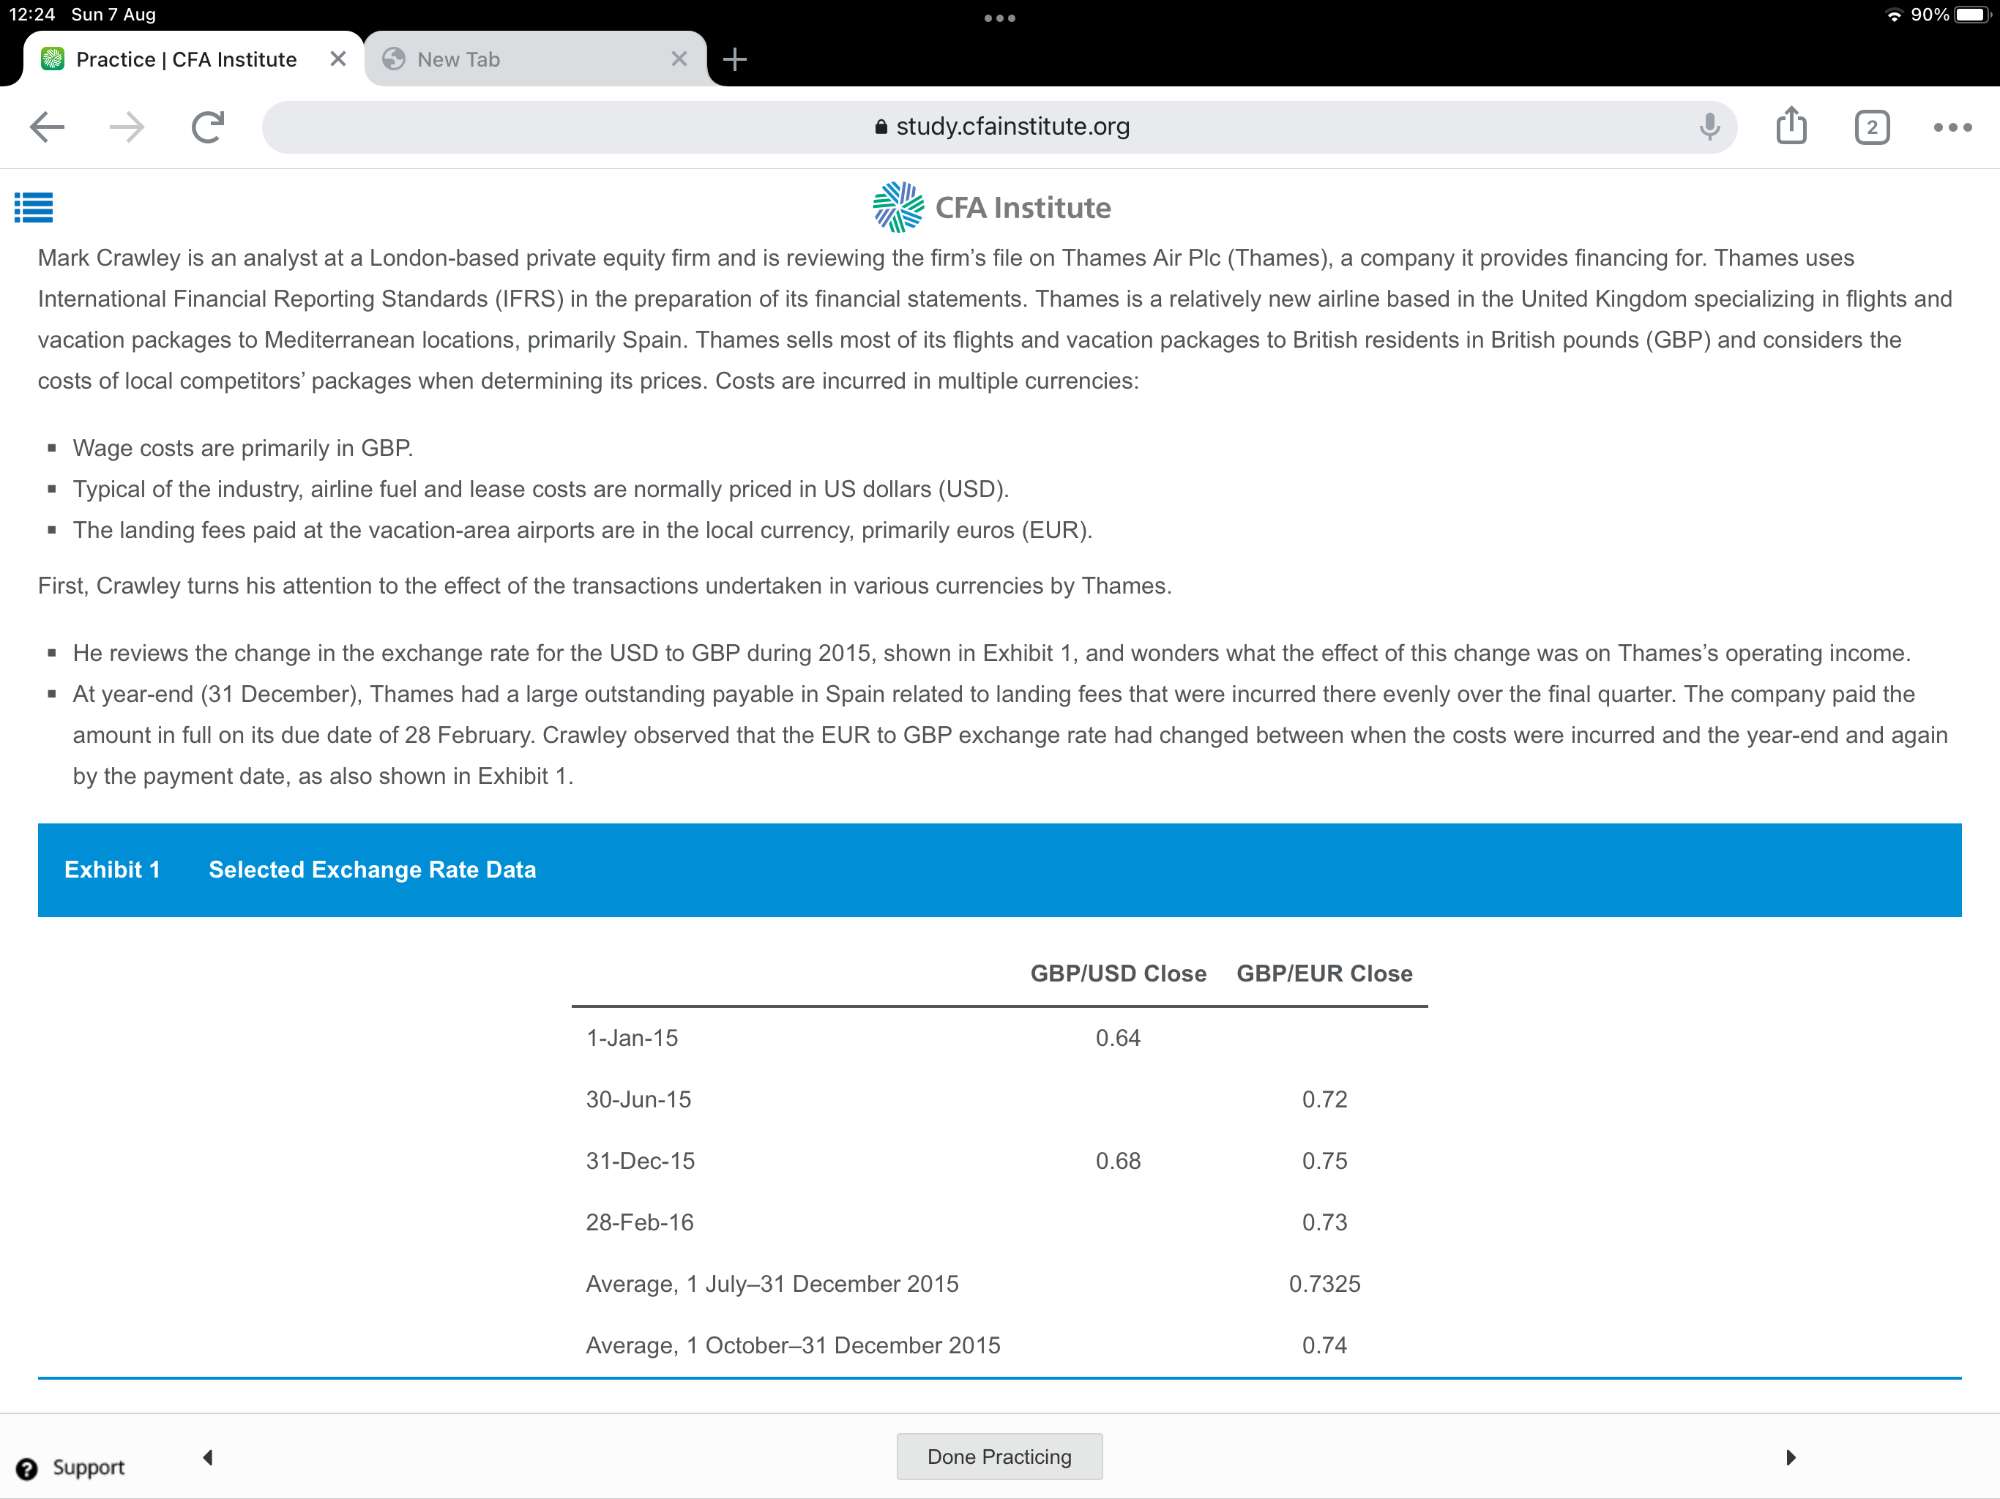This screenshot has width=2000, height=1499.
Task: Open the share sheet icon
Action: (x=1791, y=126)
